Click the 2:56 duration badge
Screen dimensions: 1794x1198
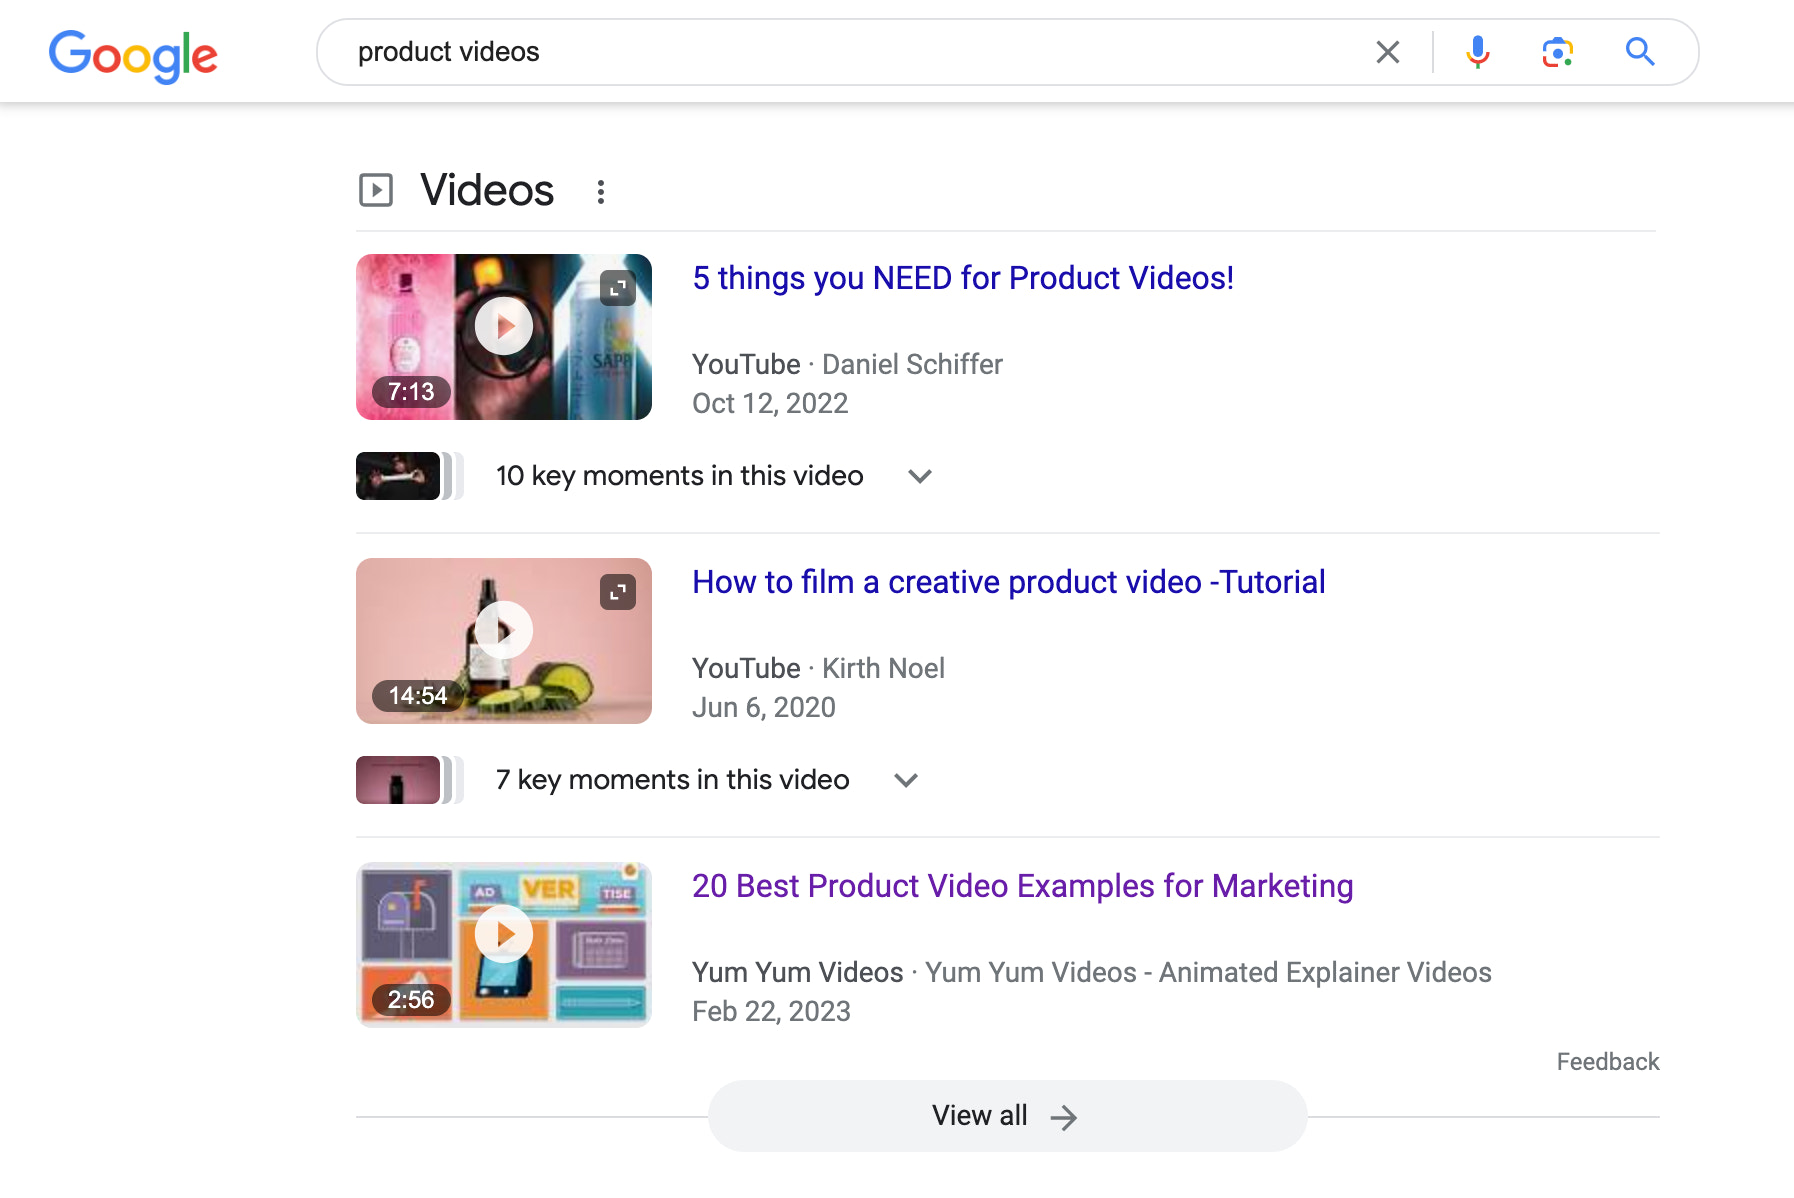click(x=411, y=999)
